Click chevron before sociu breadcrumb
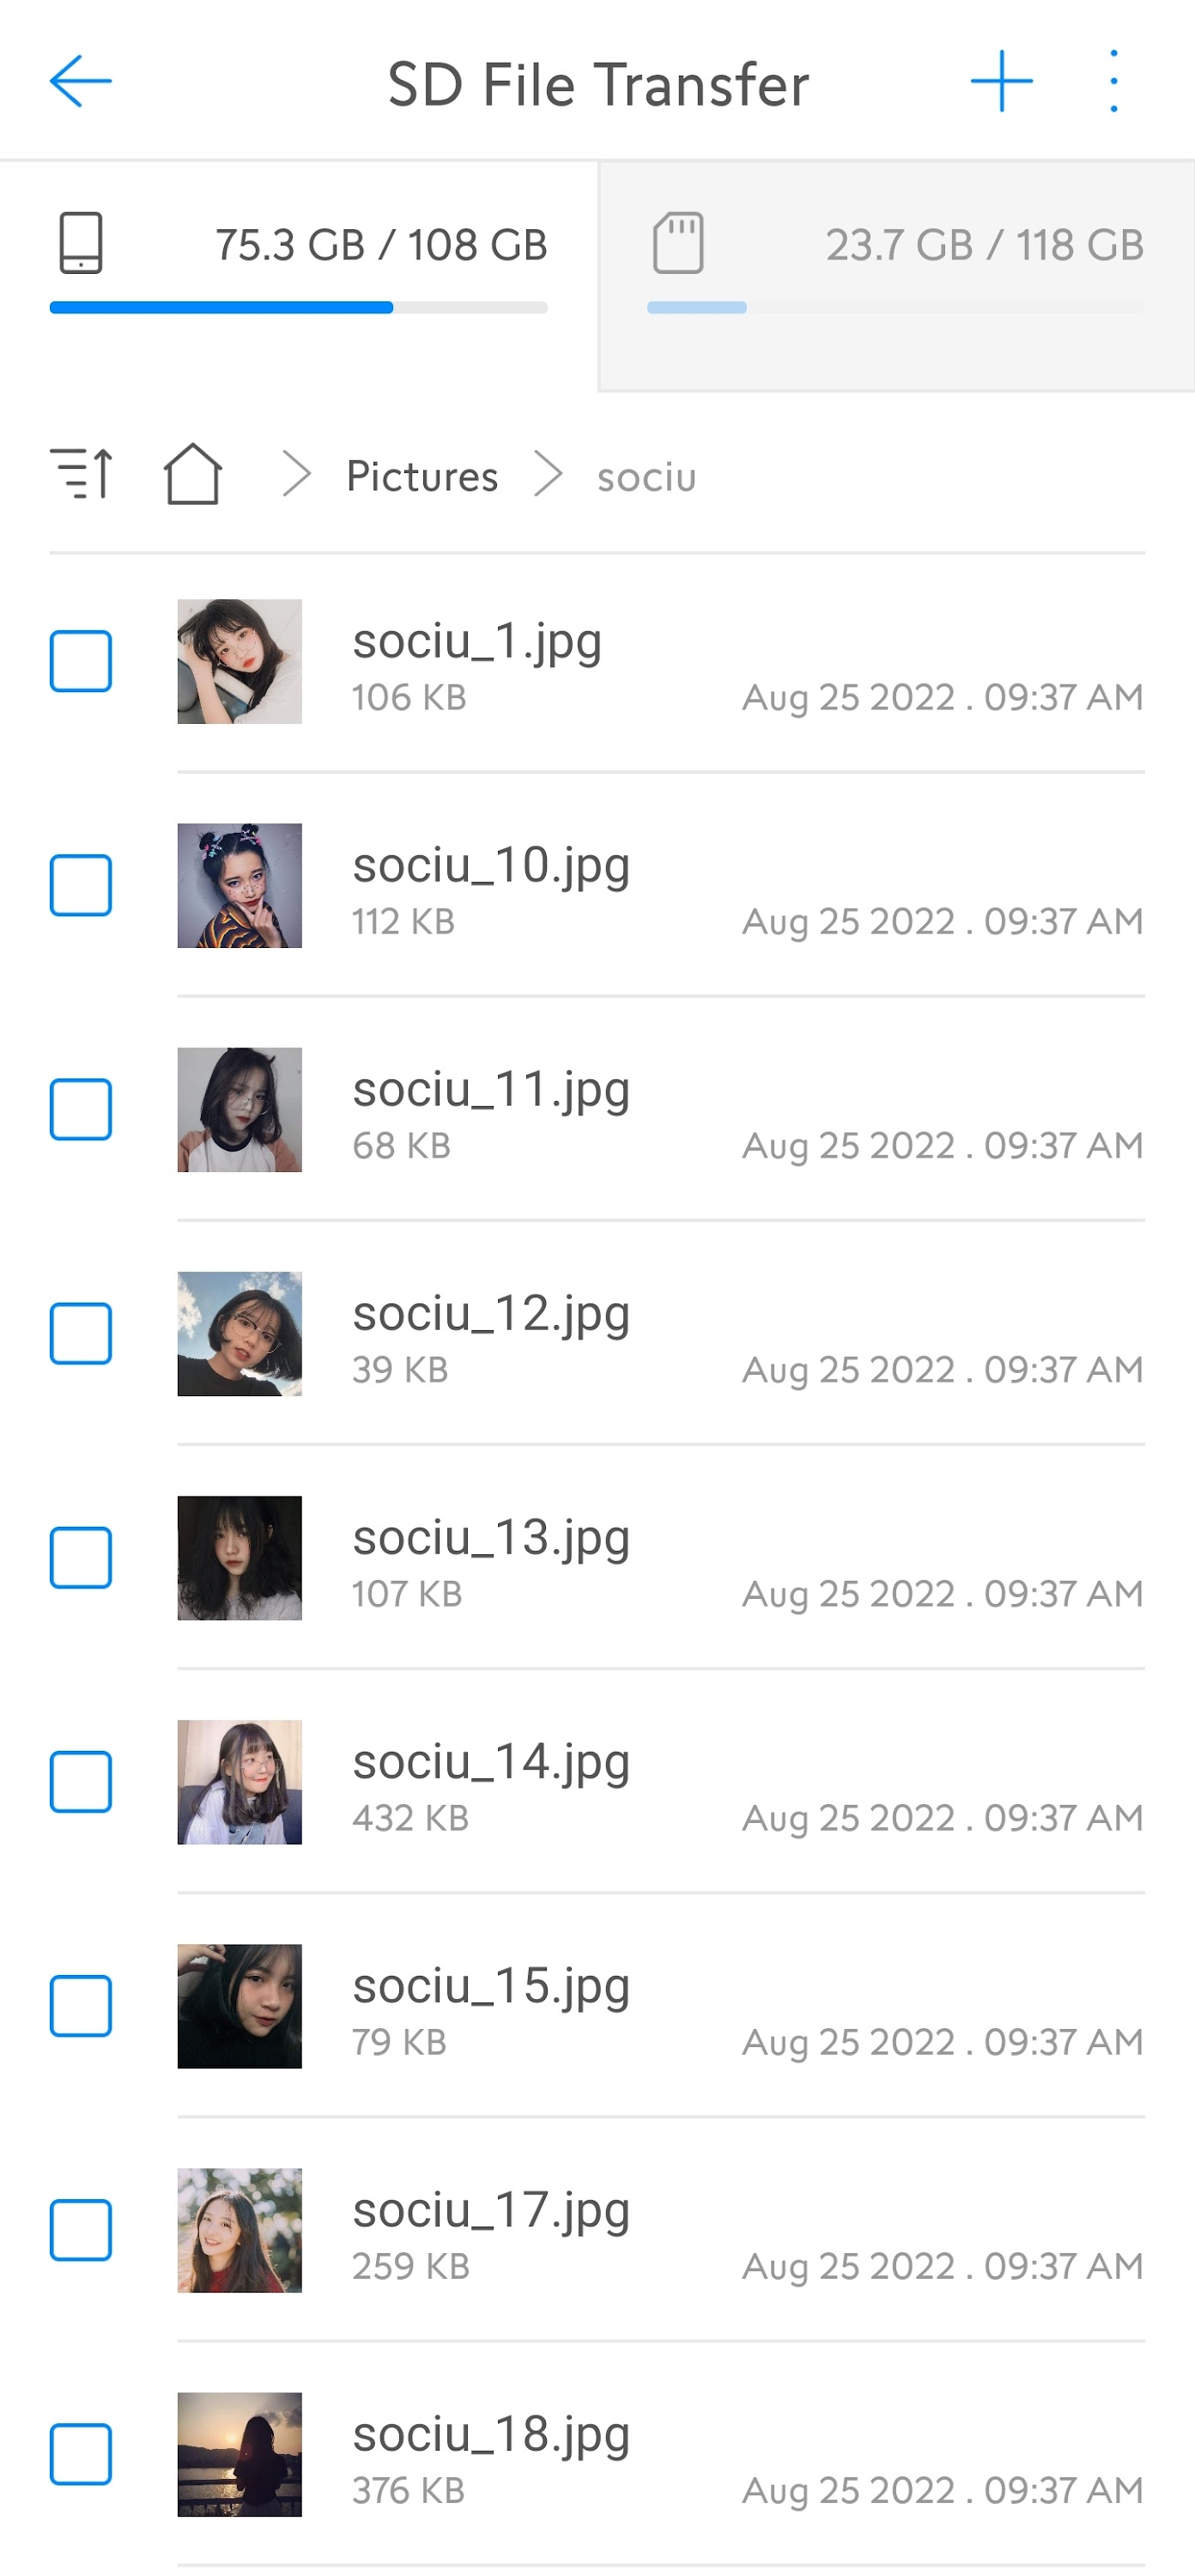Screen dimensions: 1195x2576 548,474
